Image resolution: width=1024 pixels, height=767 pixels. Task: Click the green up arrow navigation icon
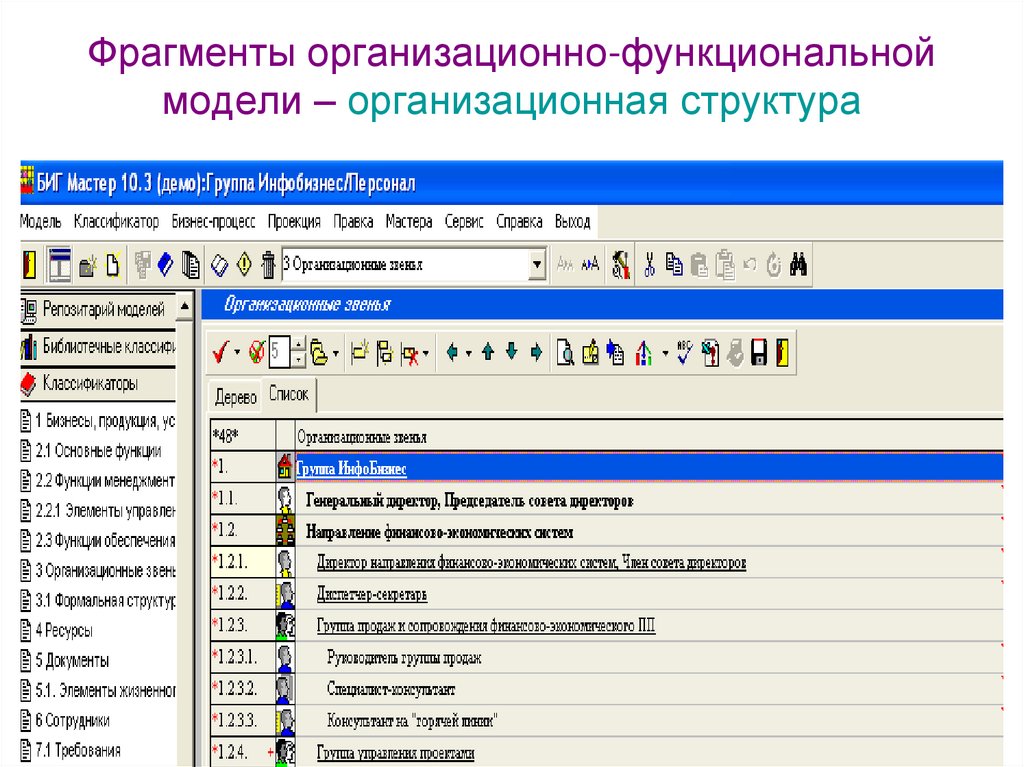(486, 352)
